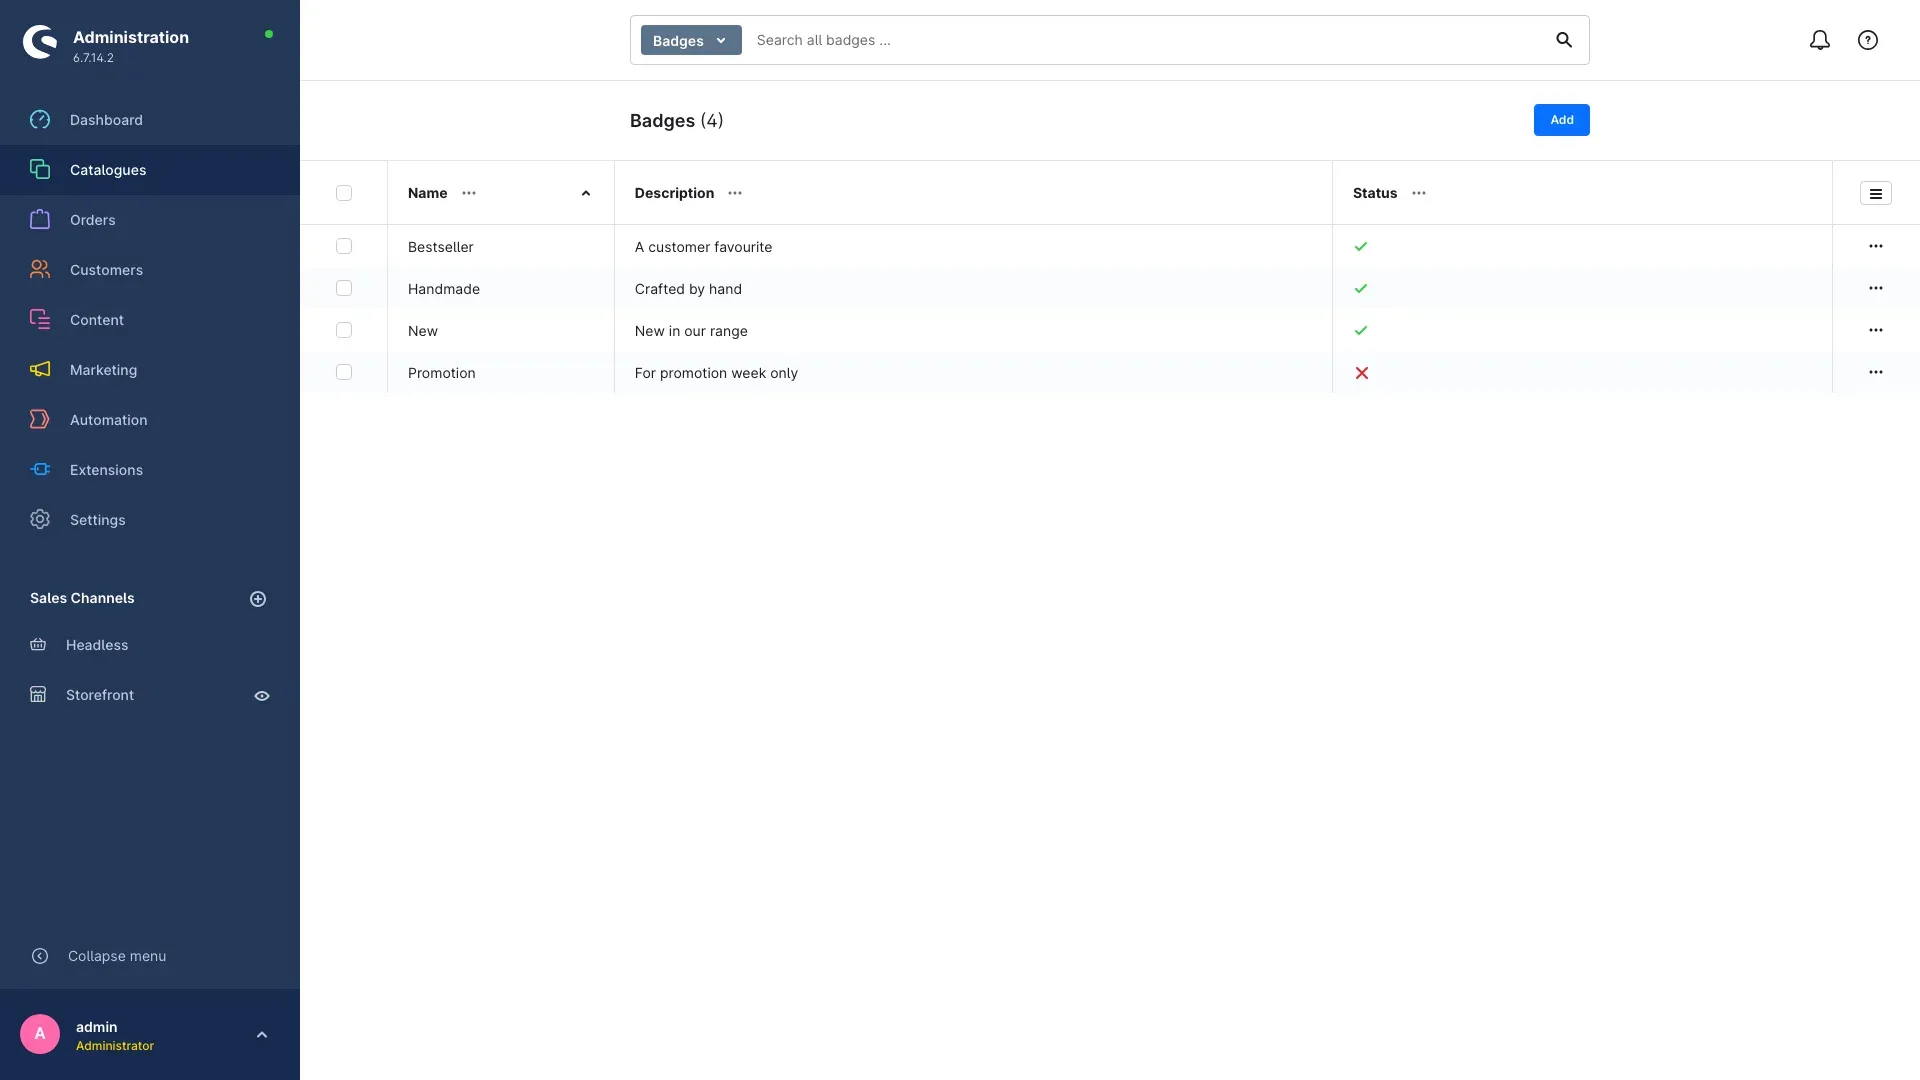Screen dimensions: 1920x1080
Task: Check the Promotion row checkbox
Action: tap(344, 372)
